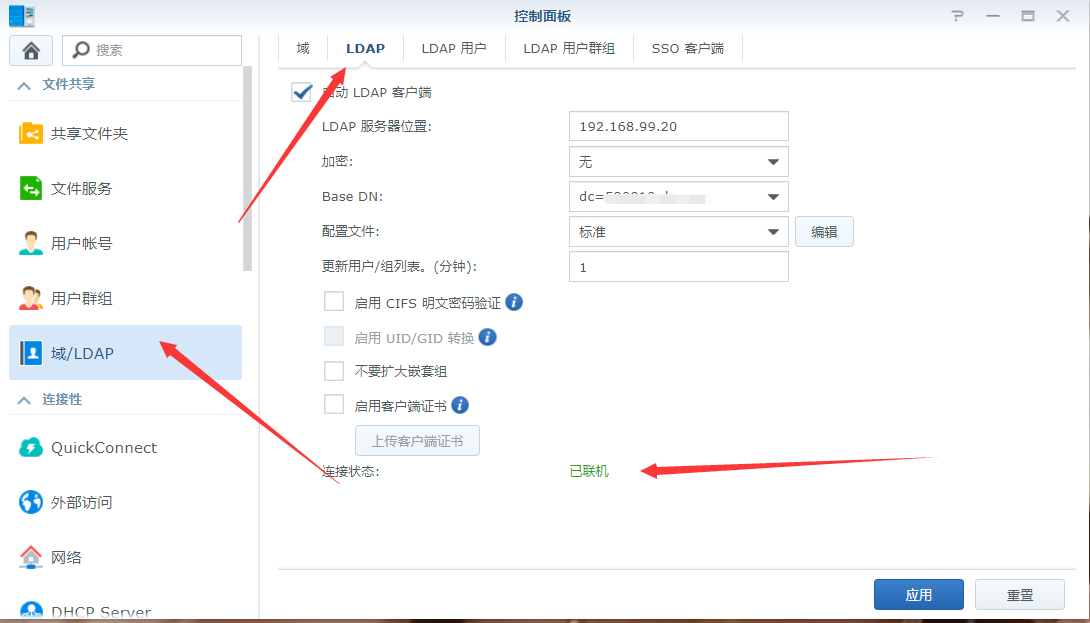Open 网络 network icon in sidebar
The image size is (1090, 623).
tap(31, 557)
